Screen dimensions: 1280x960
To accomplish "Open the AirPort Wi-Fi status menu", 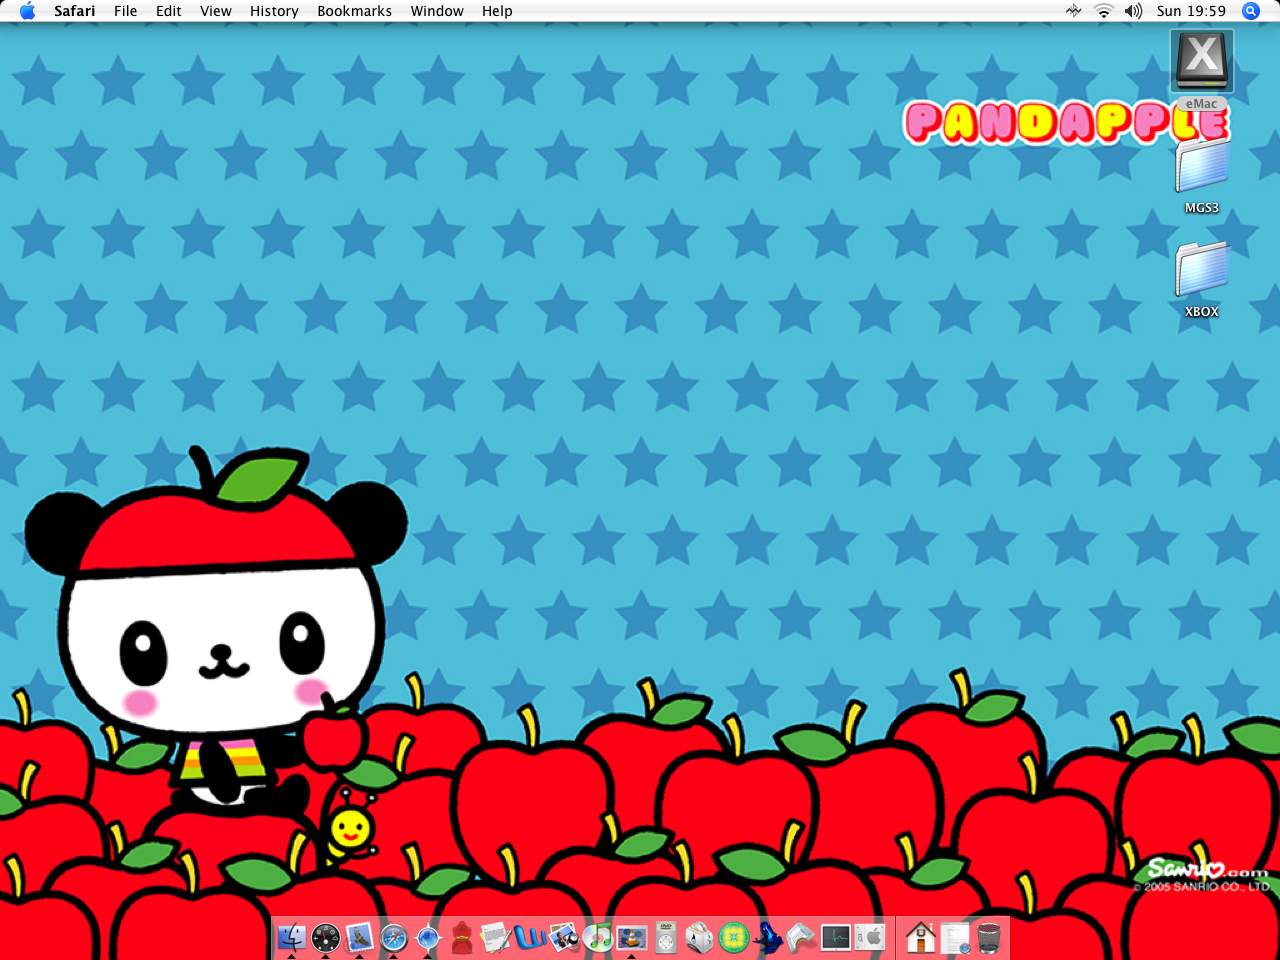I will tap(1104, 11).
